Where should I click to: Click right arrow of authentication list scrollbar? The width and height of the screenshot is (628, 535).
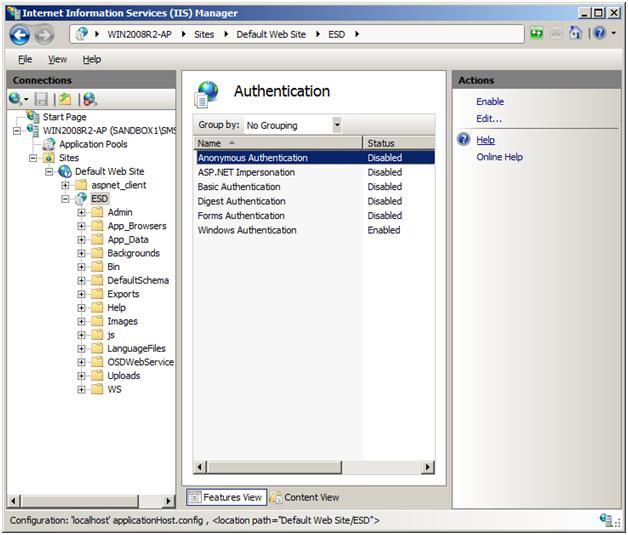[x=428, y=467]
